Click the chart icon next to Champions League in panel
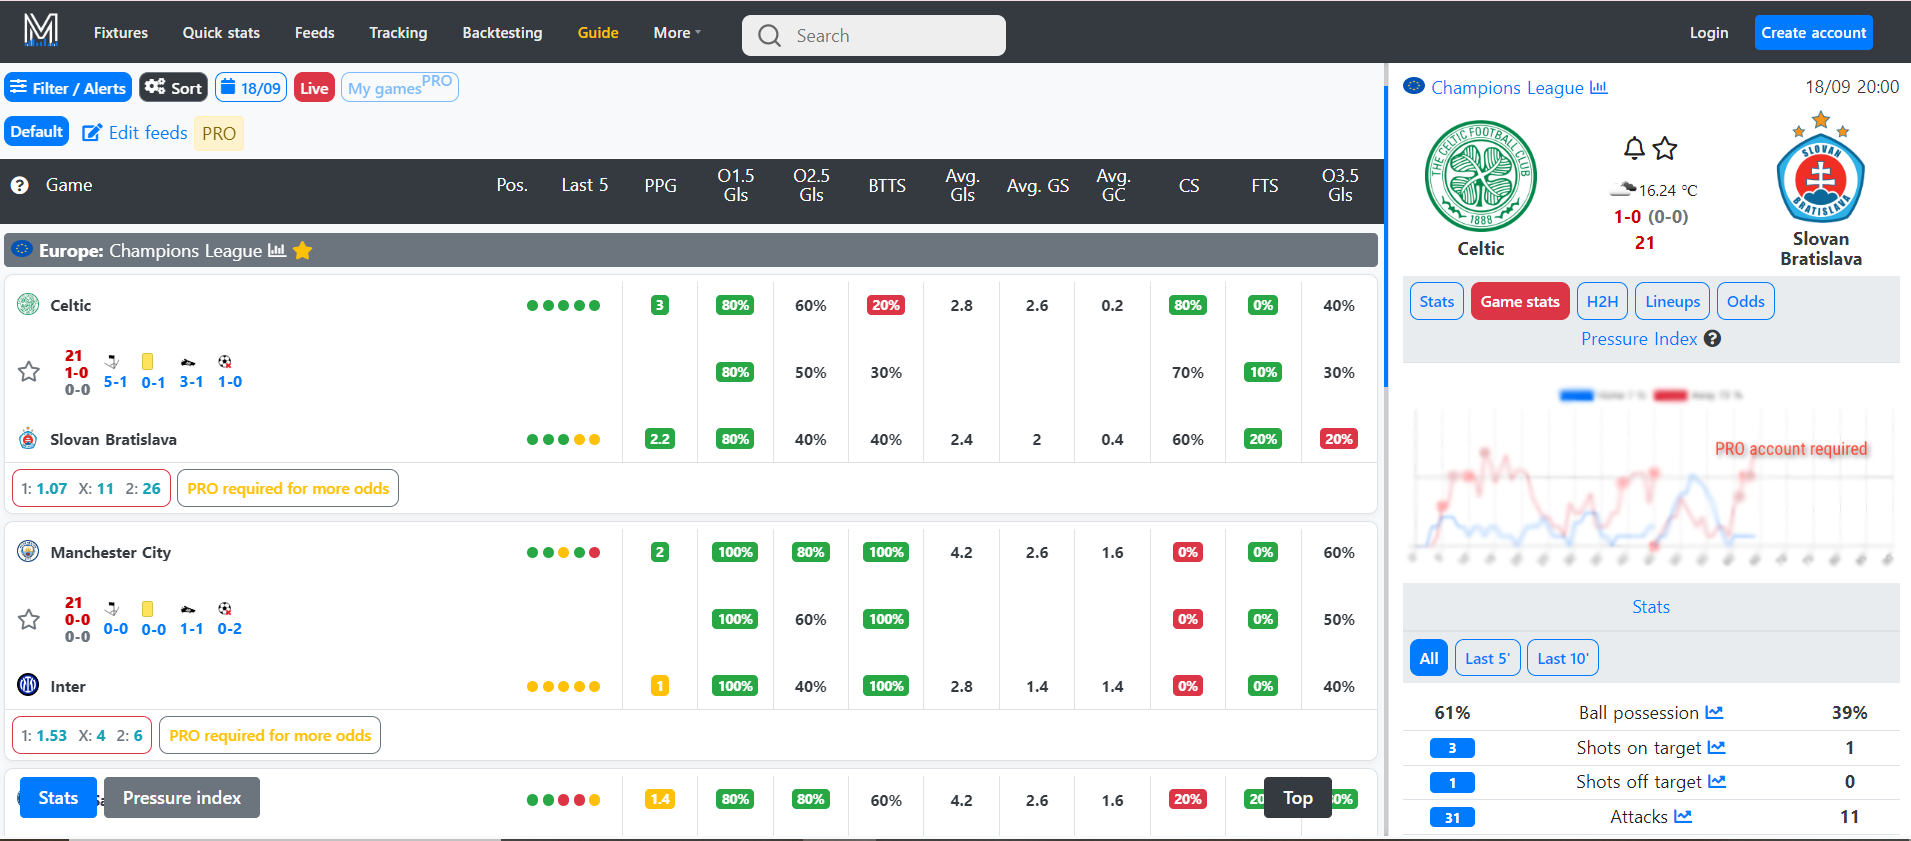 point(1599,87)
